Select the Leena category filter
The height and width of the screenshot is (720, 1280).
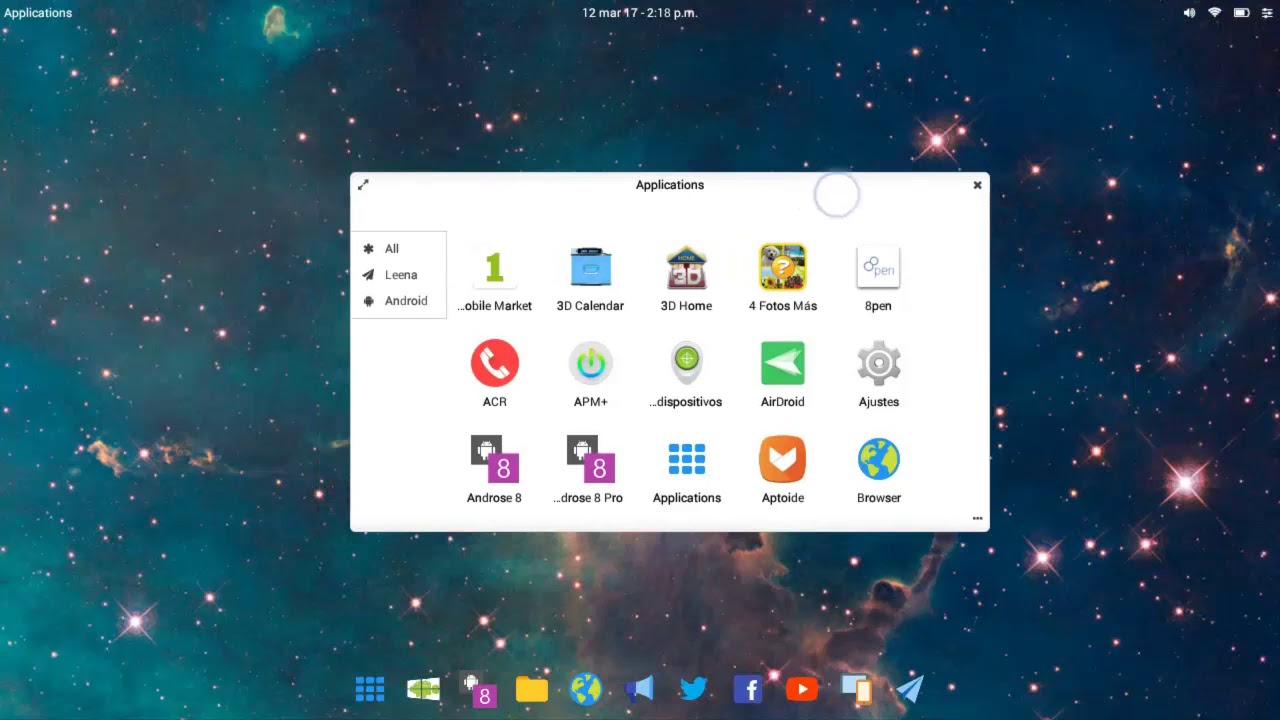(399, 275)
